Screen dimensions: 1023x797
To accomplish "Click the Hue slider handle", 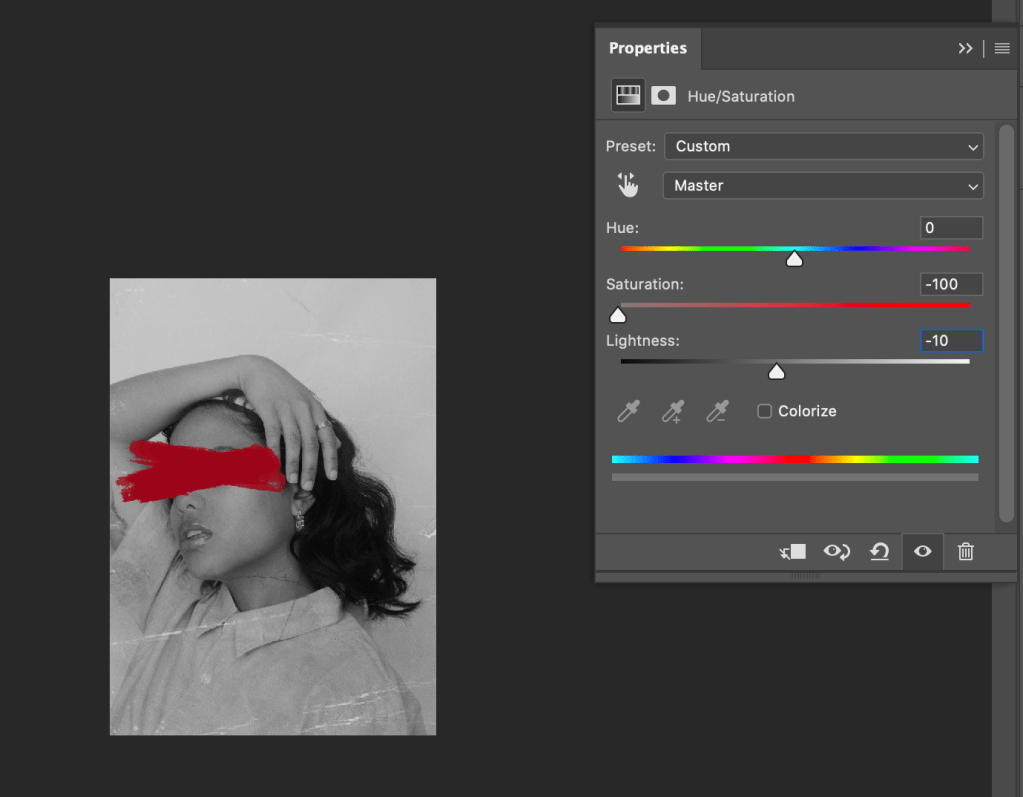I will tap(794, 259).
